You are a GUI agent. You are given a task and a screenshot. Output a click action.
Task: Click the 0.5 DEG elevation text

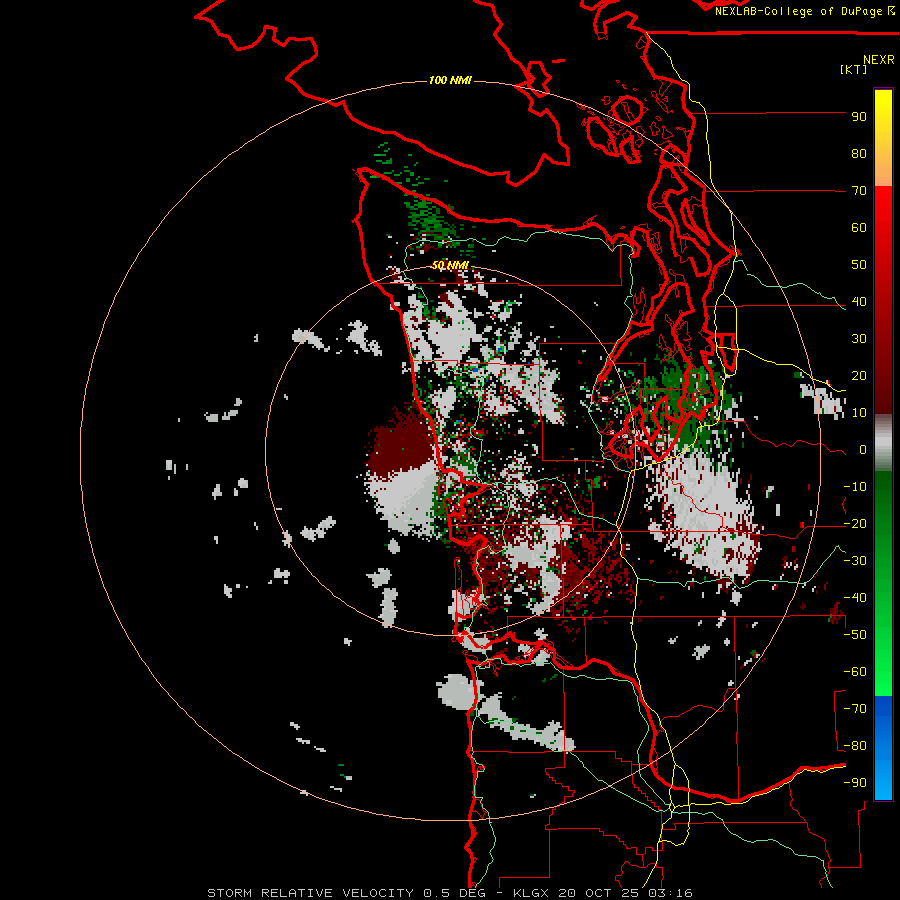455,893
